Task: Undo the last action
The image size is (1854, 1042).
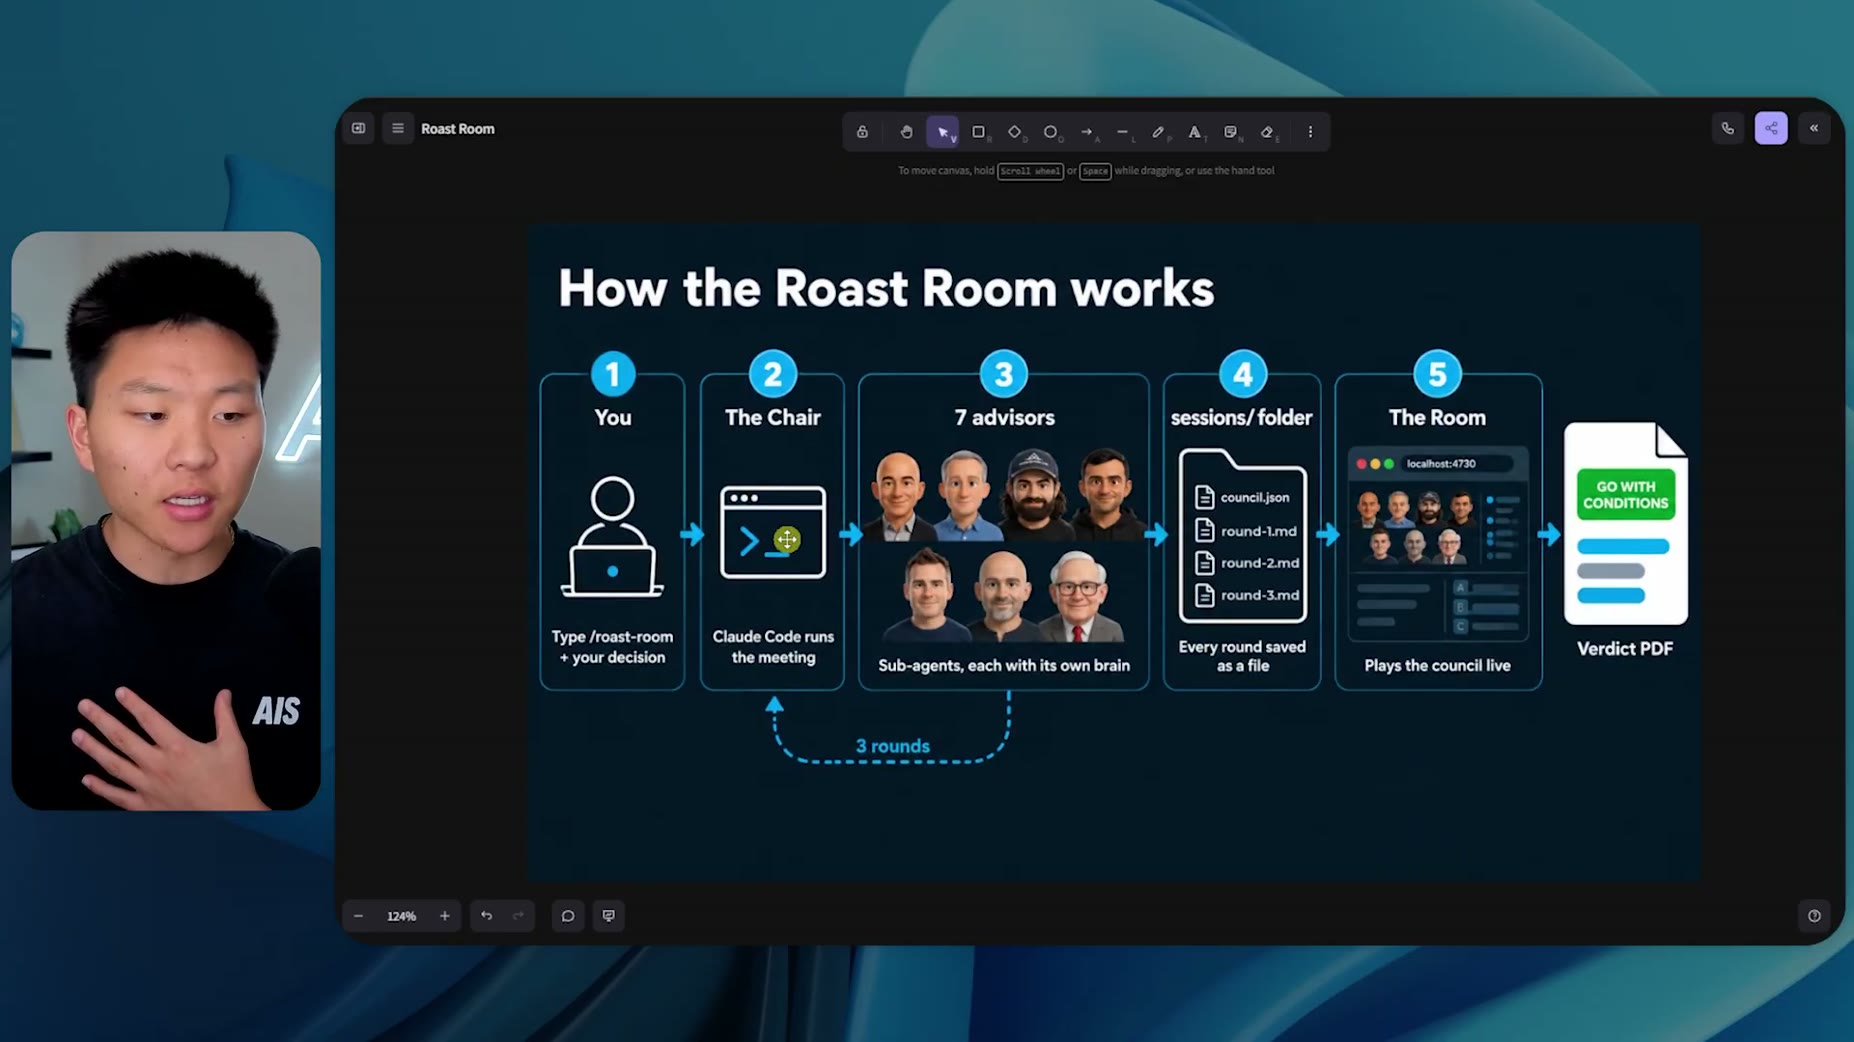Action: coord(486,916)
